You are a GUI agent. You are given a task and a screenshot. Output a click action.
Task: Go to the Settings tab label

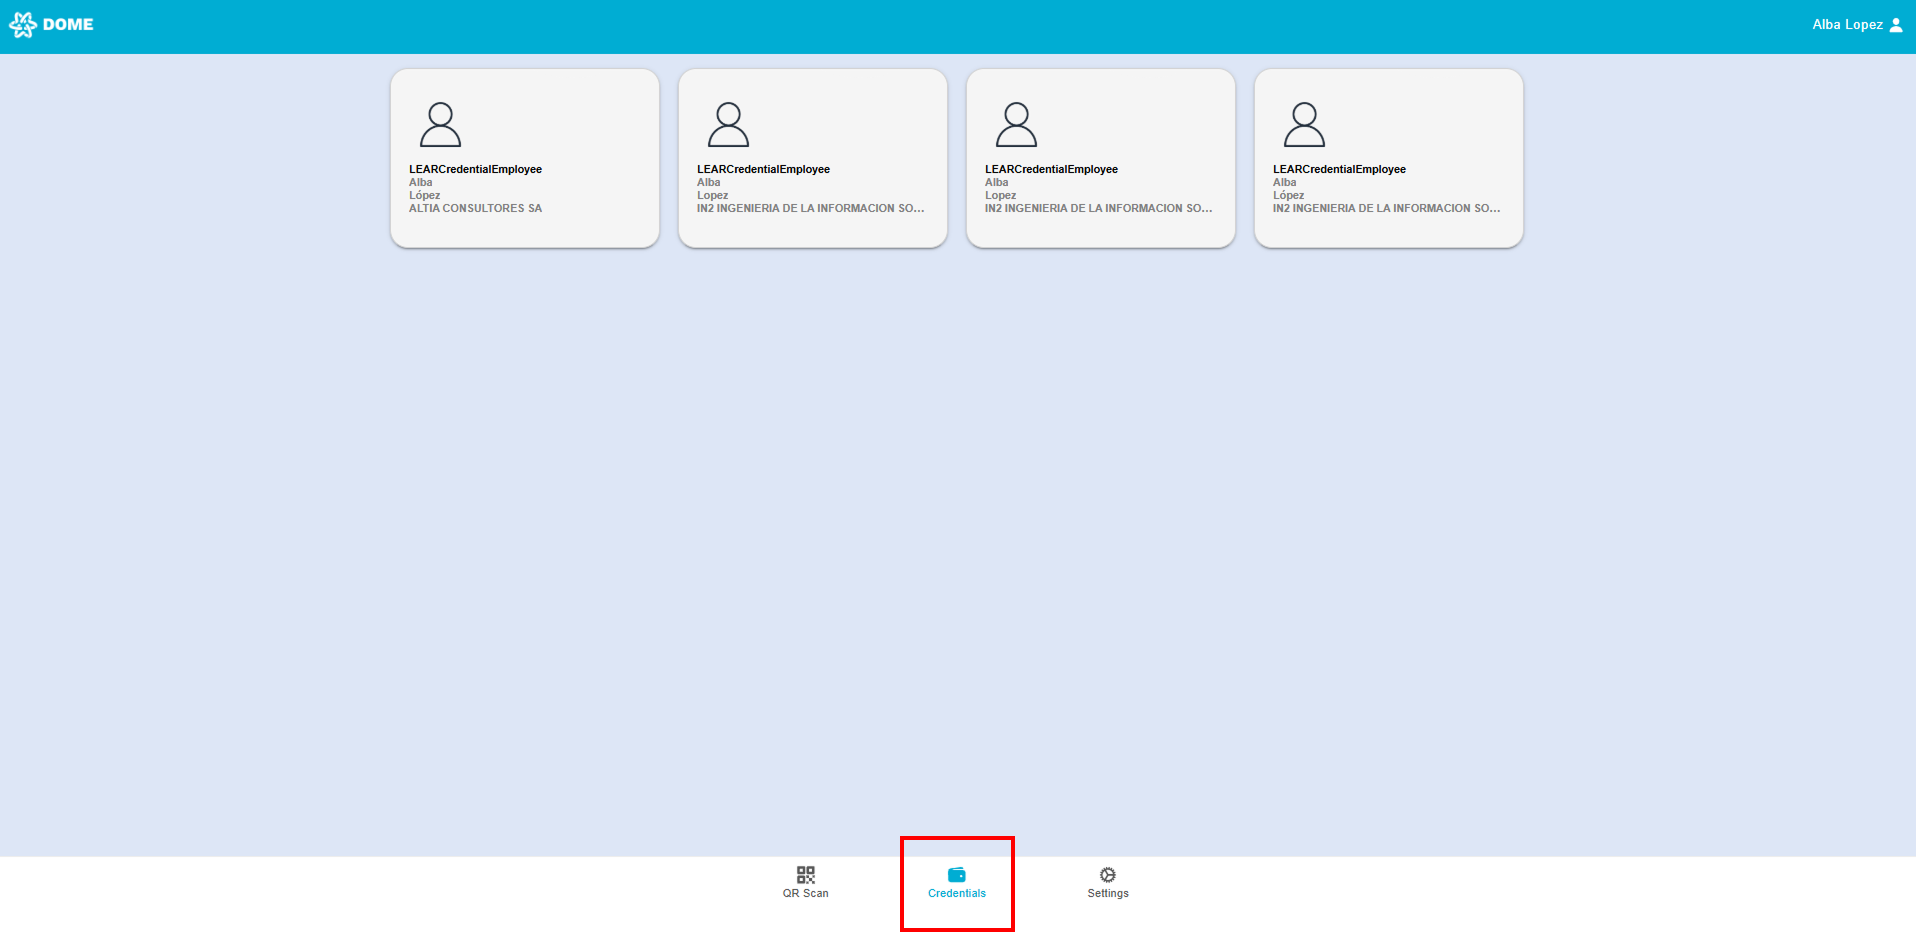click(x=1107, y=893)
